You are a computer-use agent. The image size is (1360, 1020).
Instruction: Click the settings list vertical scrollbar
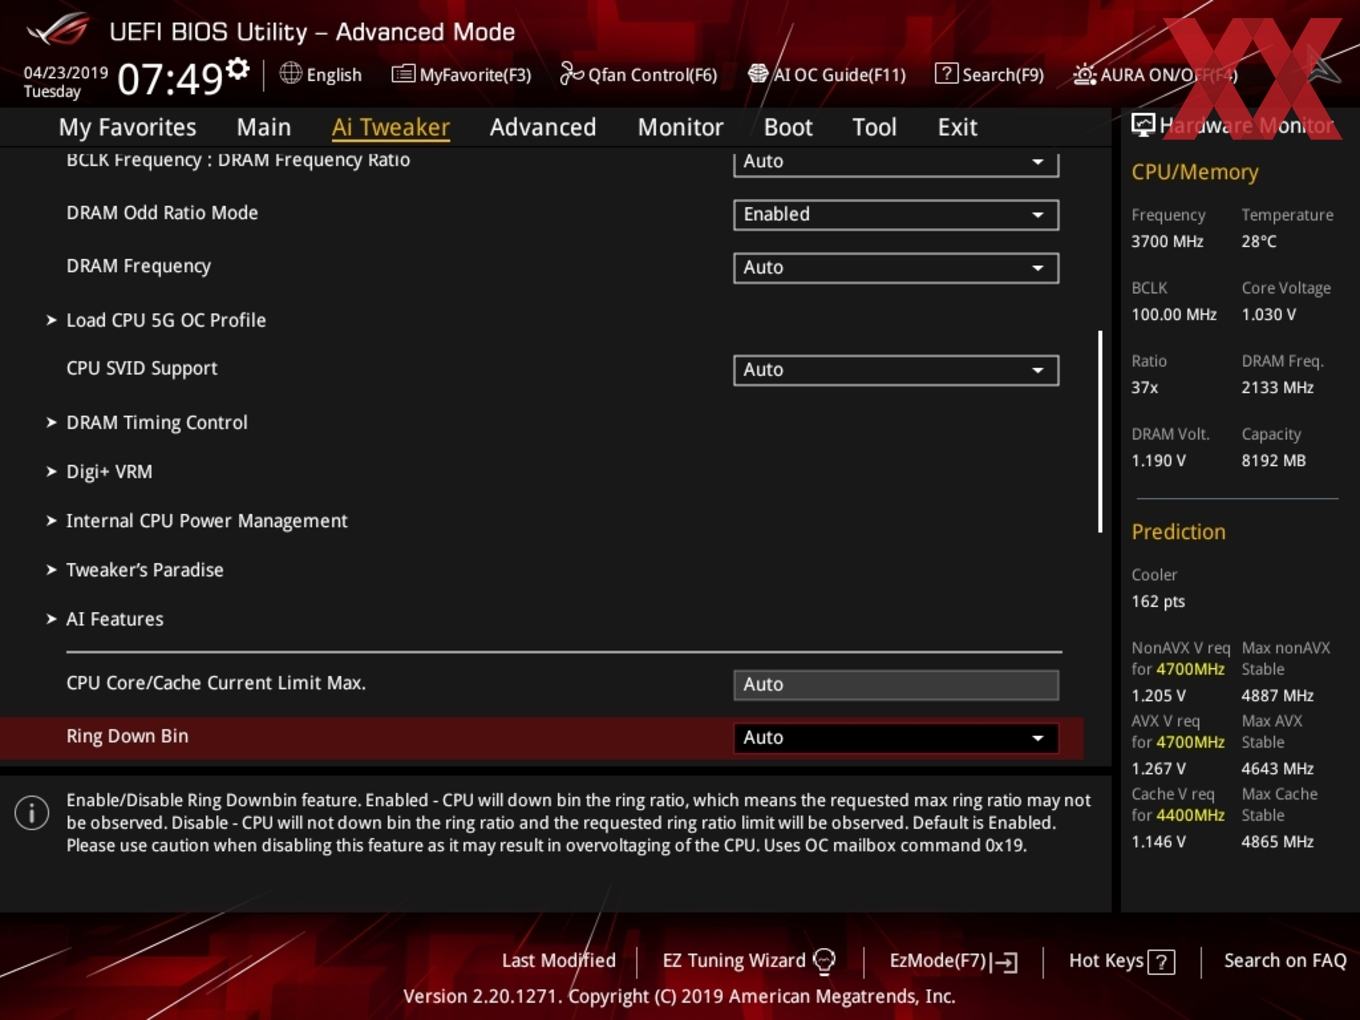click(1100, 431)
